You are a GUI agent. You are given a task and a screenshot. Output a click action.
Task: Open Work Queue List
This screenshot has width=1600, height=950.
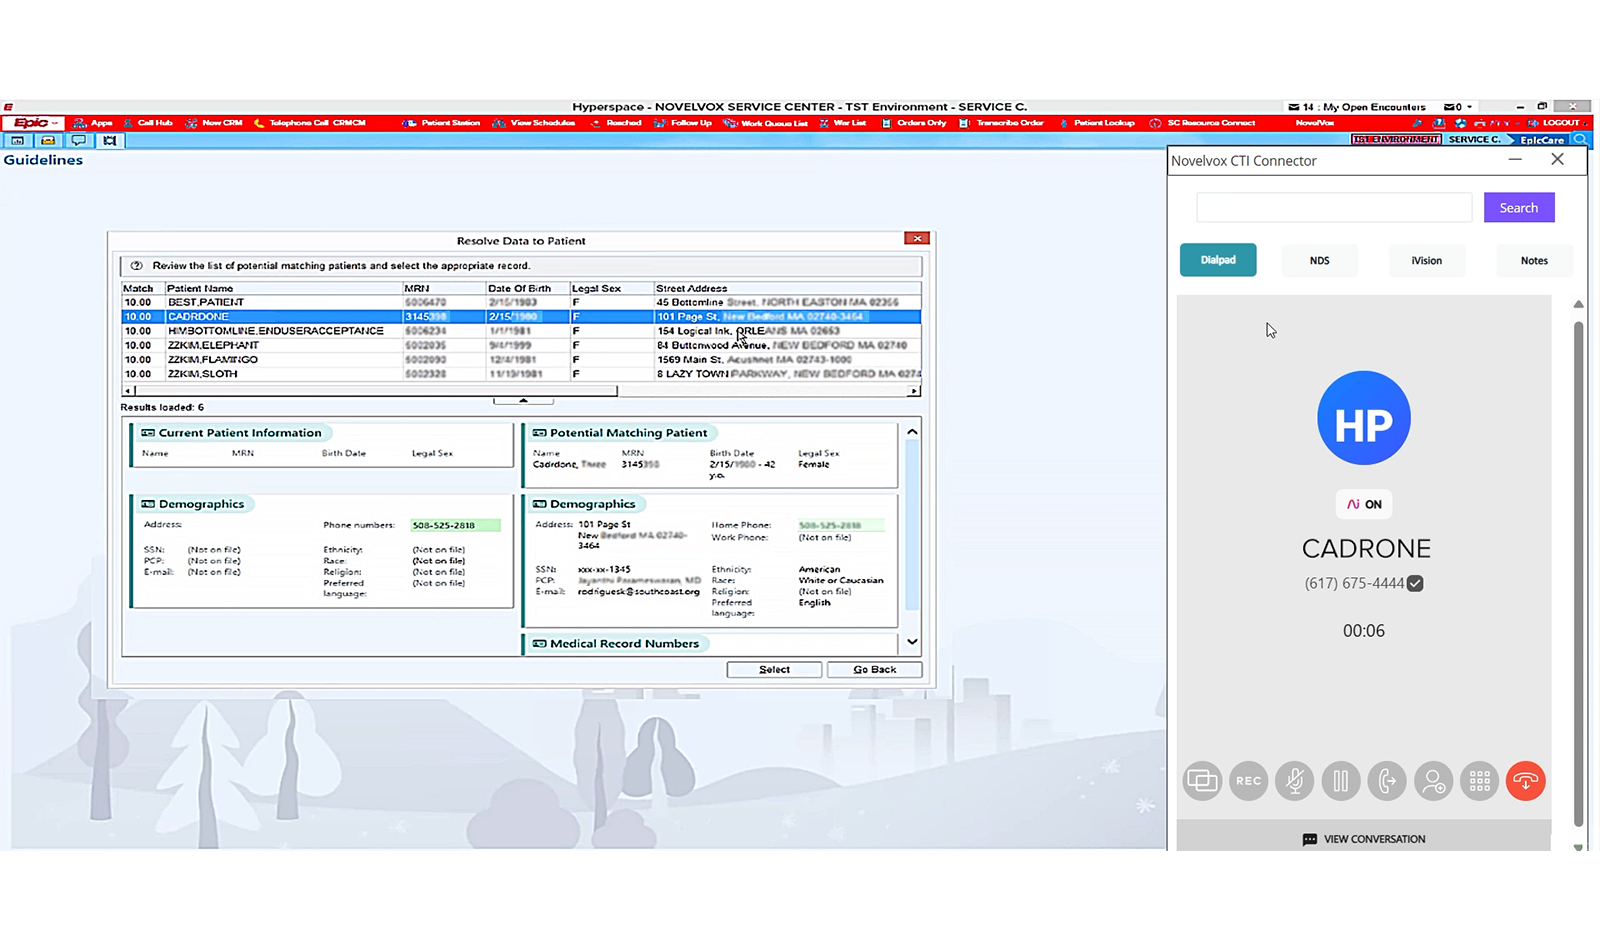[766, 123]
